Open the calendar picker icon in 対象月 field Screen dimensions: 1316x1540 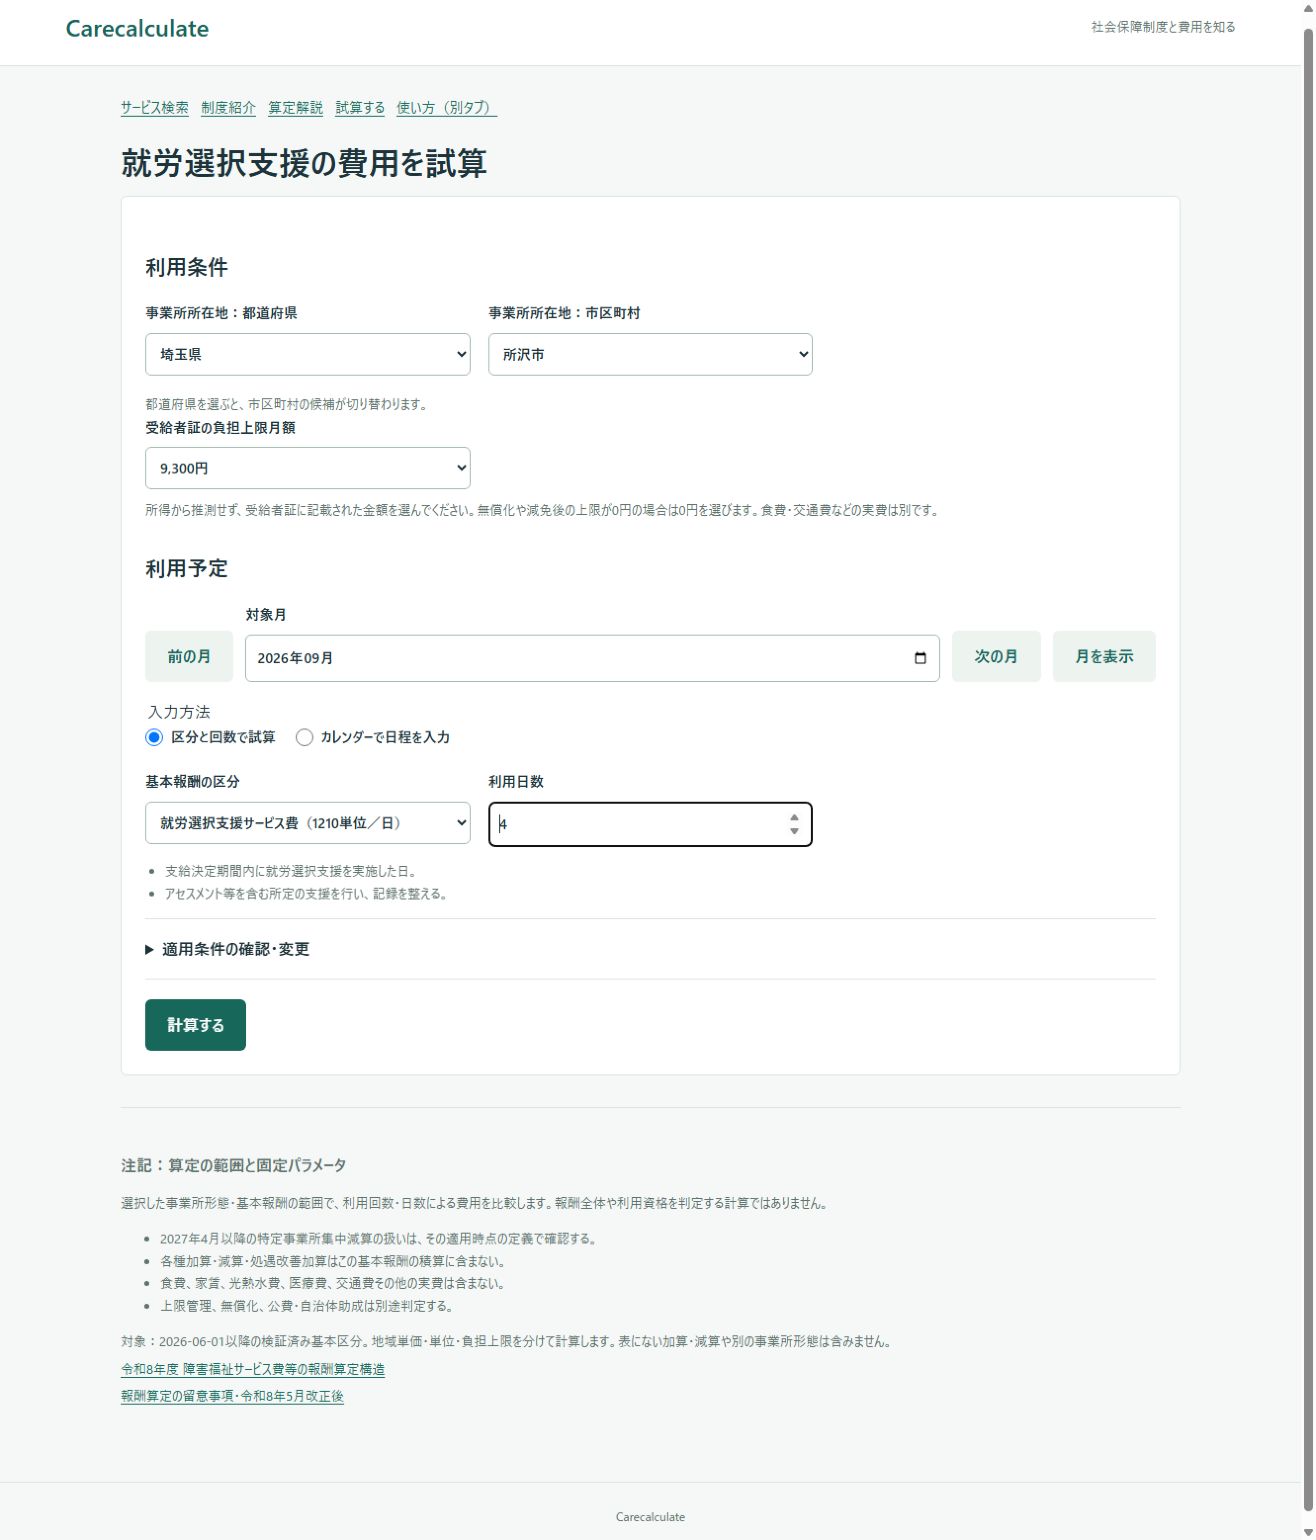[x=920, y=658]
